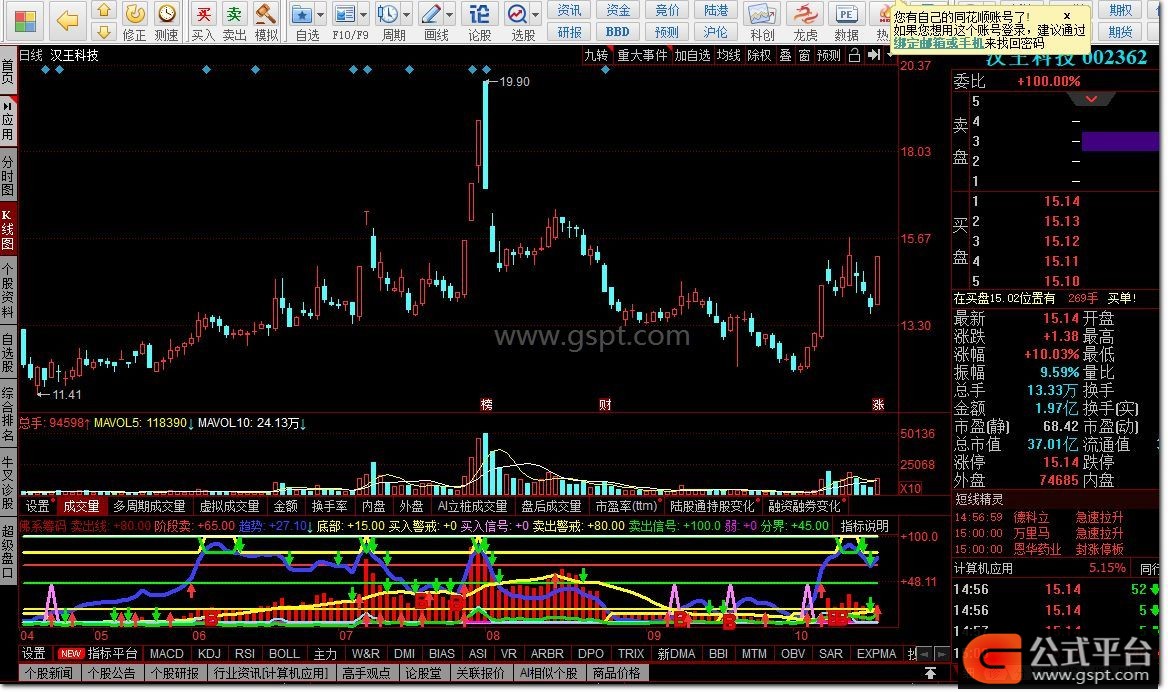Toggle 叠 overlay mode in chart header
This screenshot has width=1168, height=692.
[786, 55]
